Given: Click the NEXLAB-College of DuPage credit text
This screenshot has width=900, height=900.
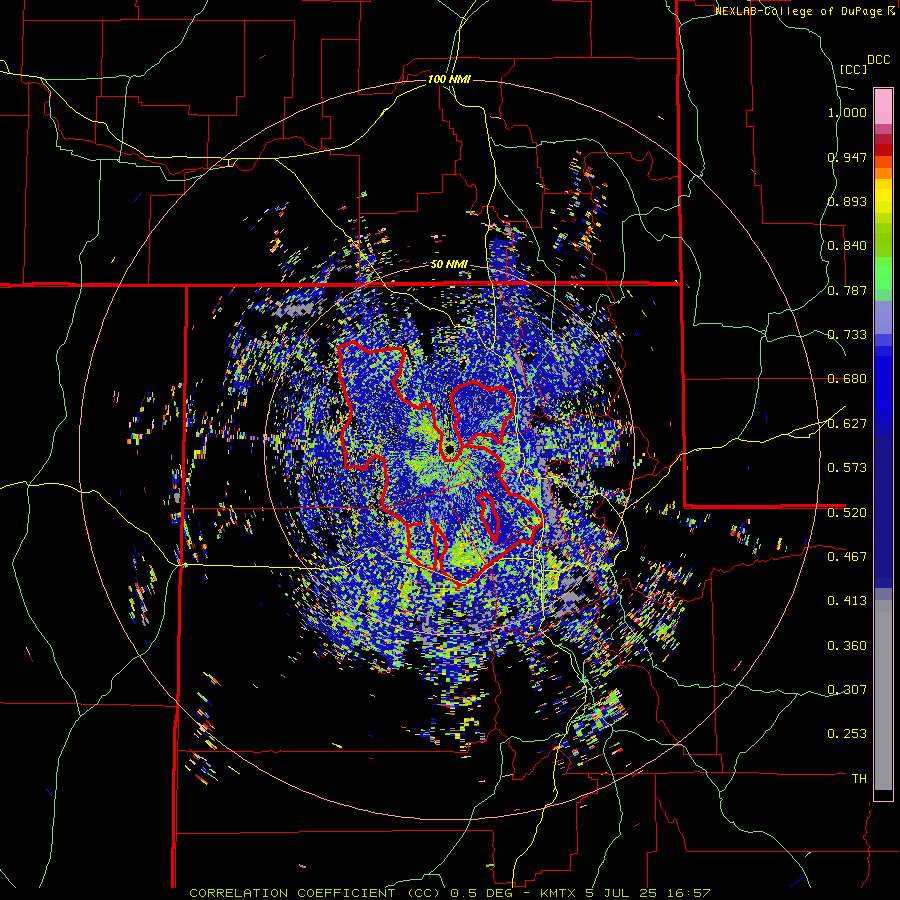Looking at the screenshot, I should tap(801, 11).
